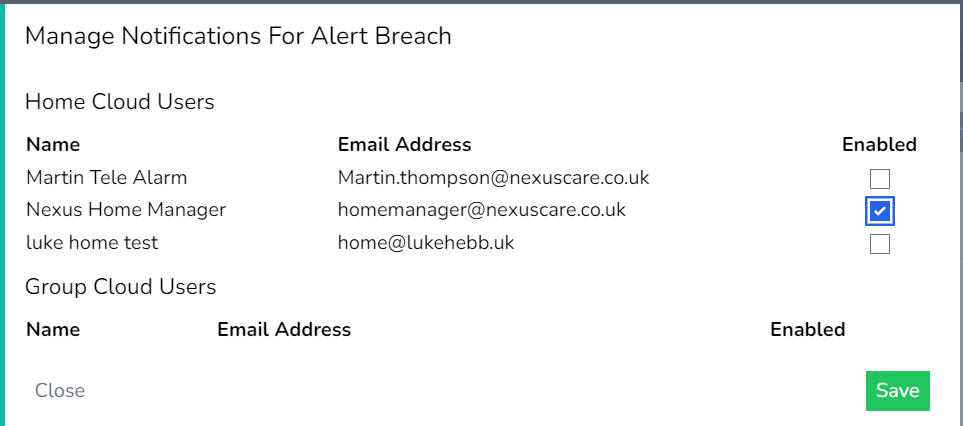The height and width of the screenshot is (426, 963).
Task: Click Enabled header under Group Cloud Users
Action: click(807, 330)
